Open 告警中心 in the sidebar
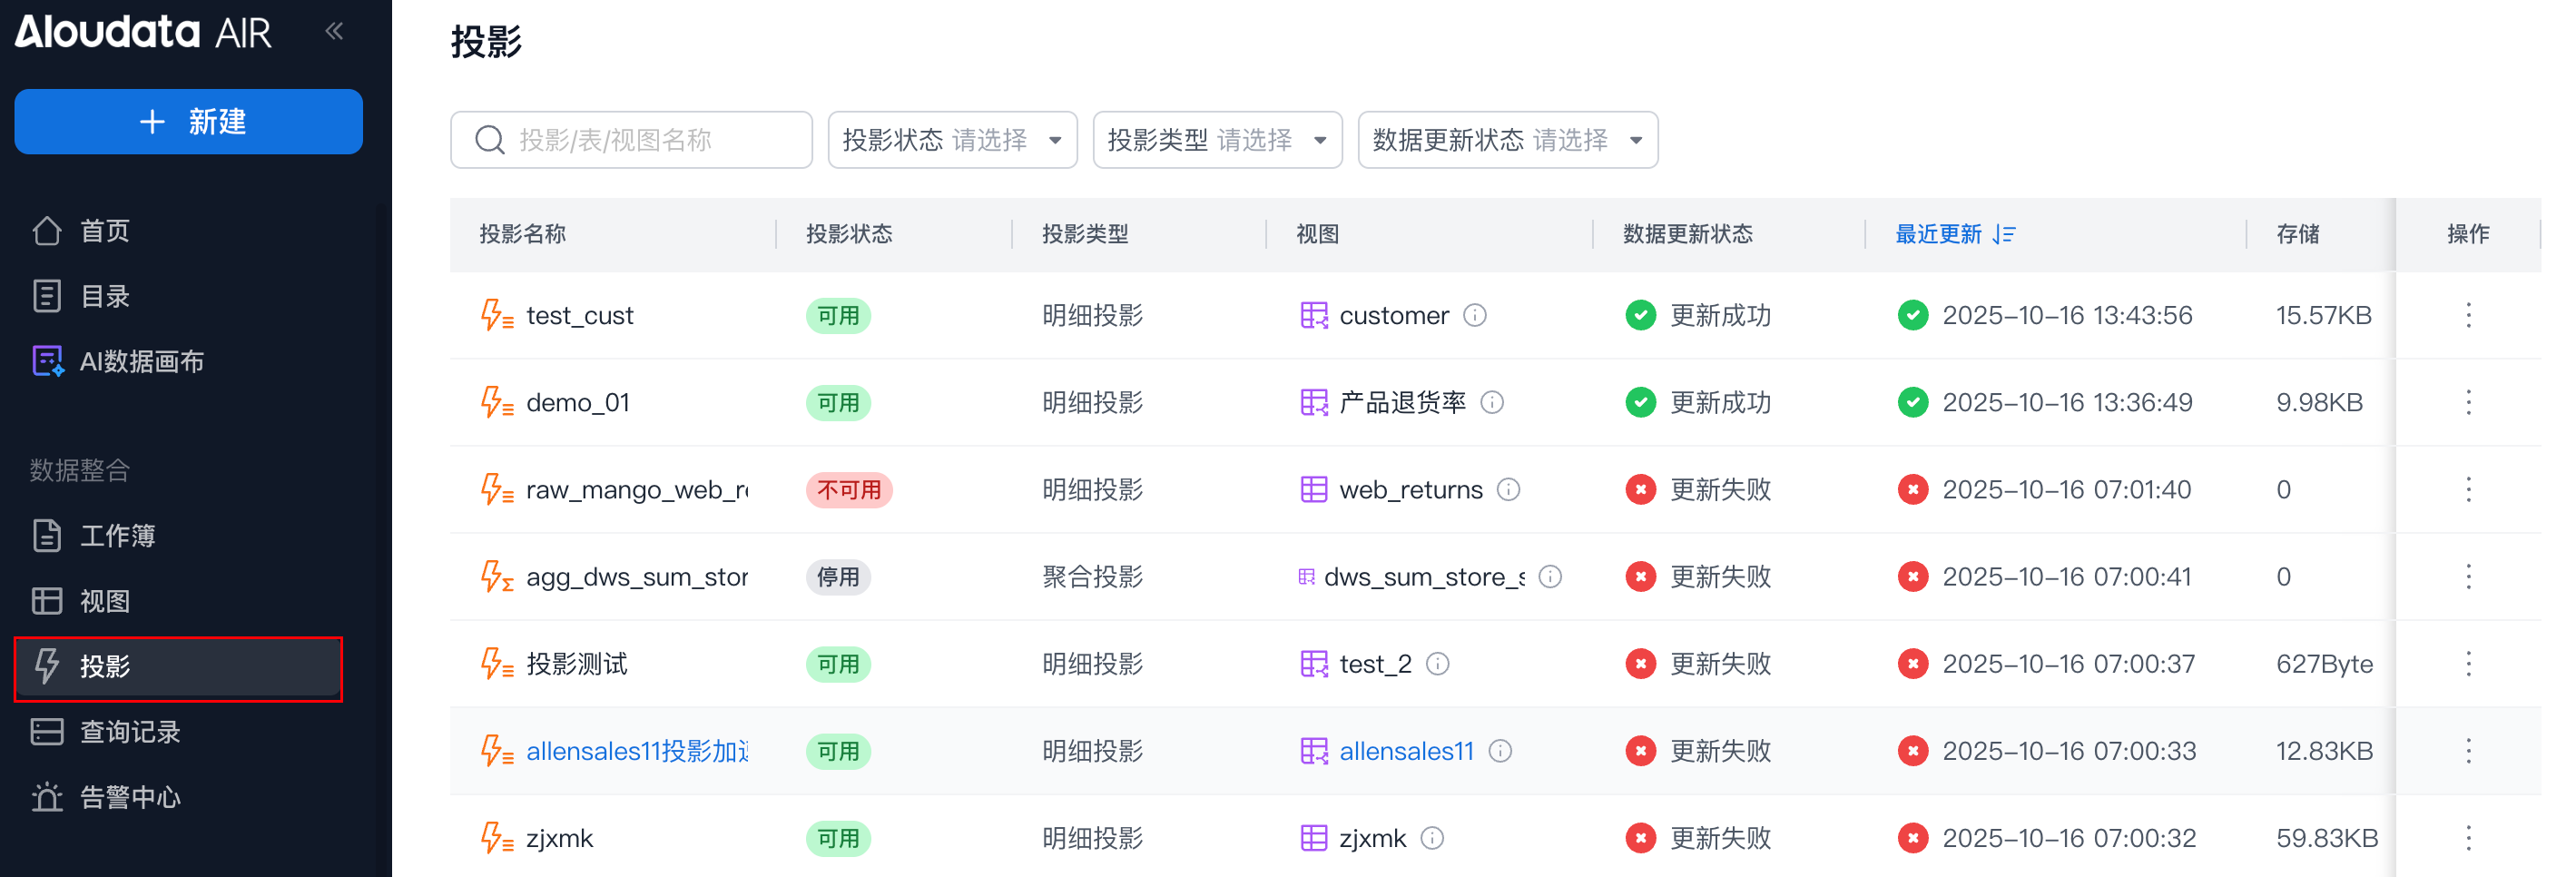Image resolution: width=2576 pixels, height=877 pixels. (x=130, y=798)
